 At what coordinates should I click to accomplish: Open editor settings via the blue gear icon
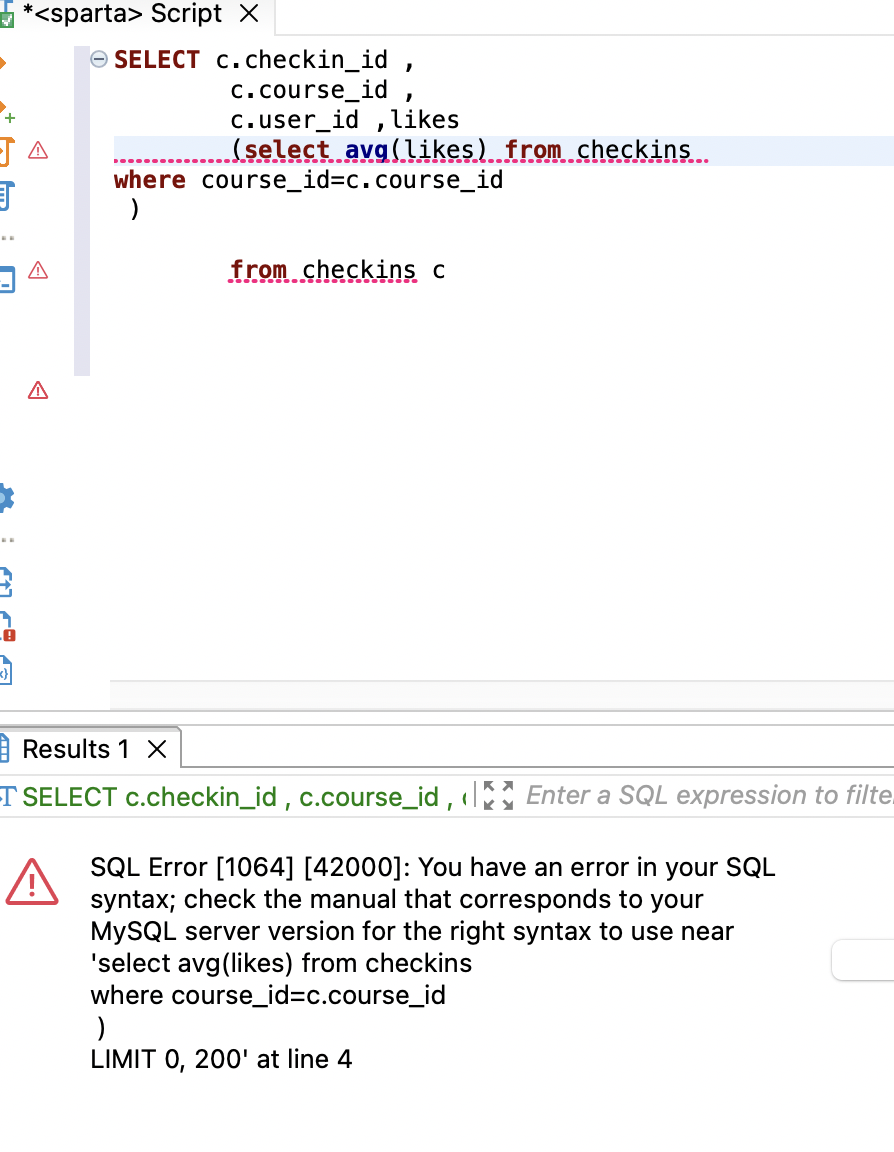[7, 498]
